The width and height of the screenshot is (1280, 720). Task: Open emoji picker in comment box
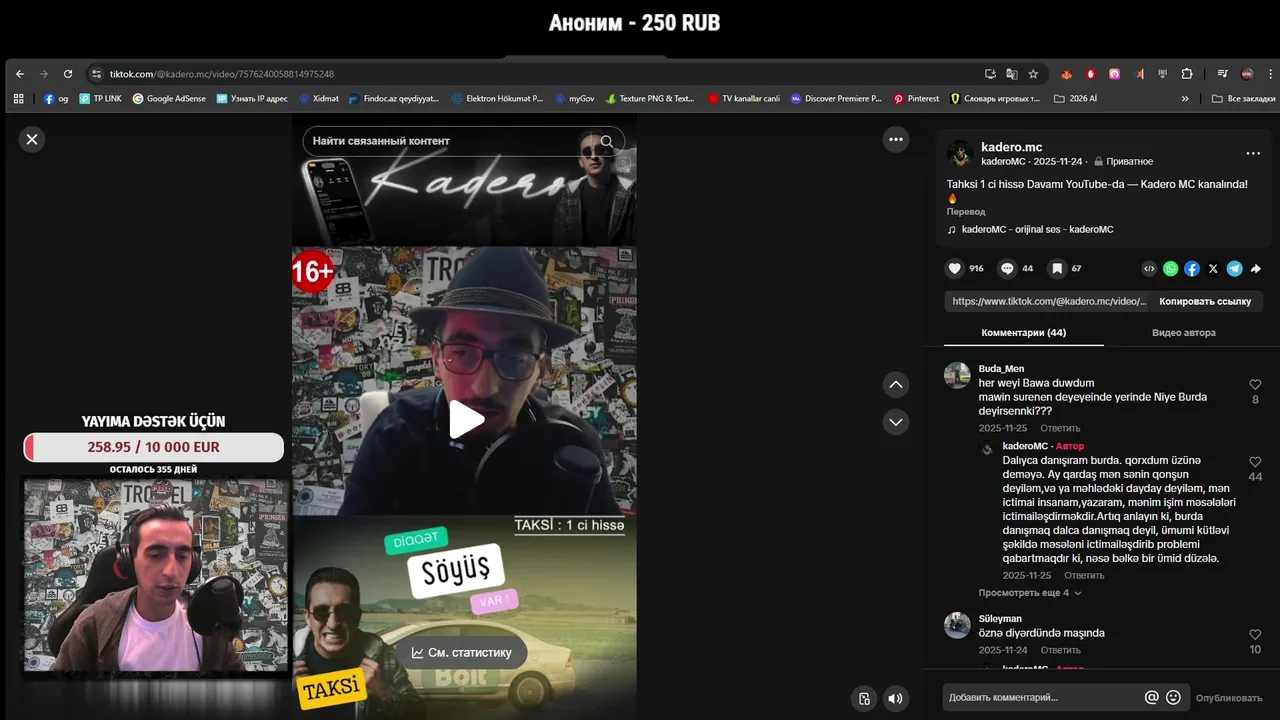point(1173,697)
